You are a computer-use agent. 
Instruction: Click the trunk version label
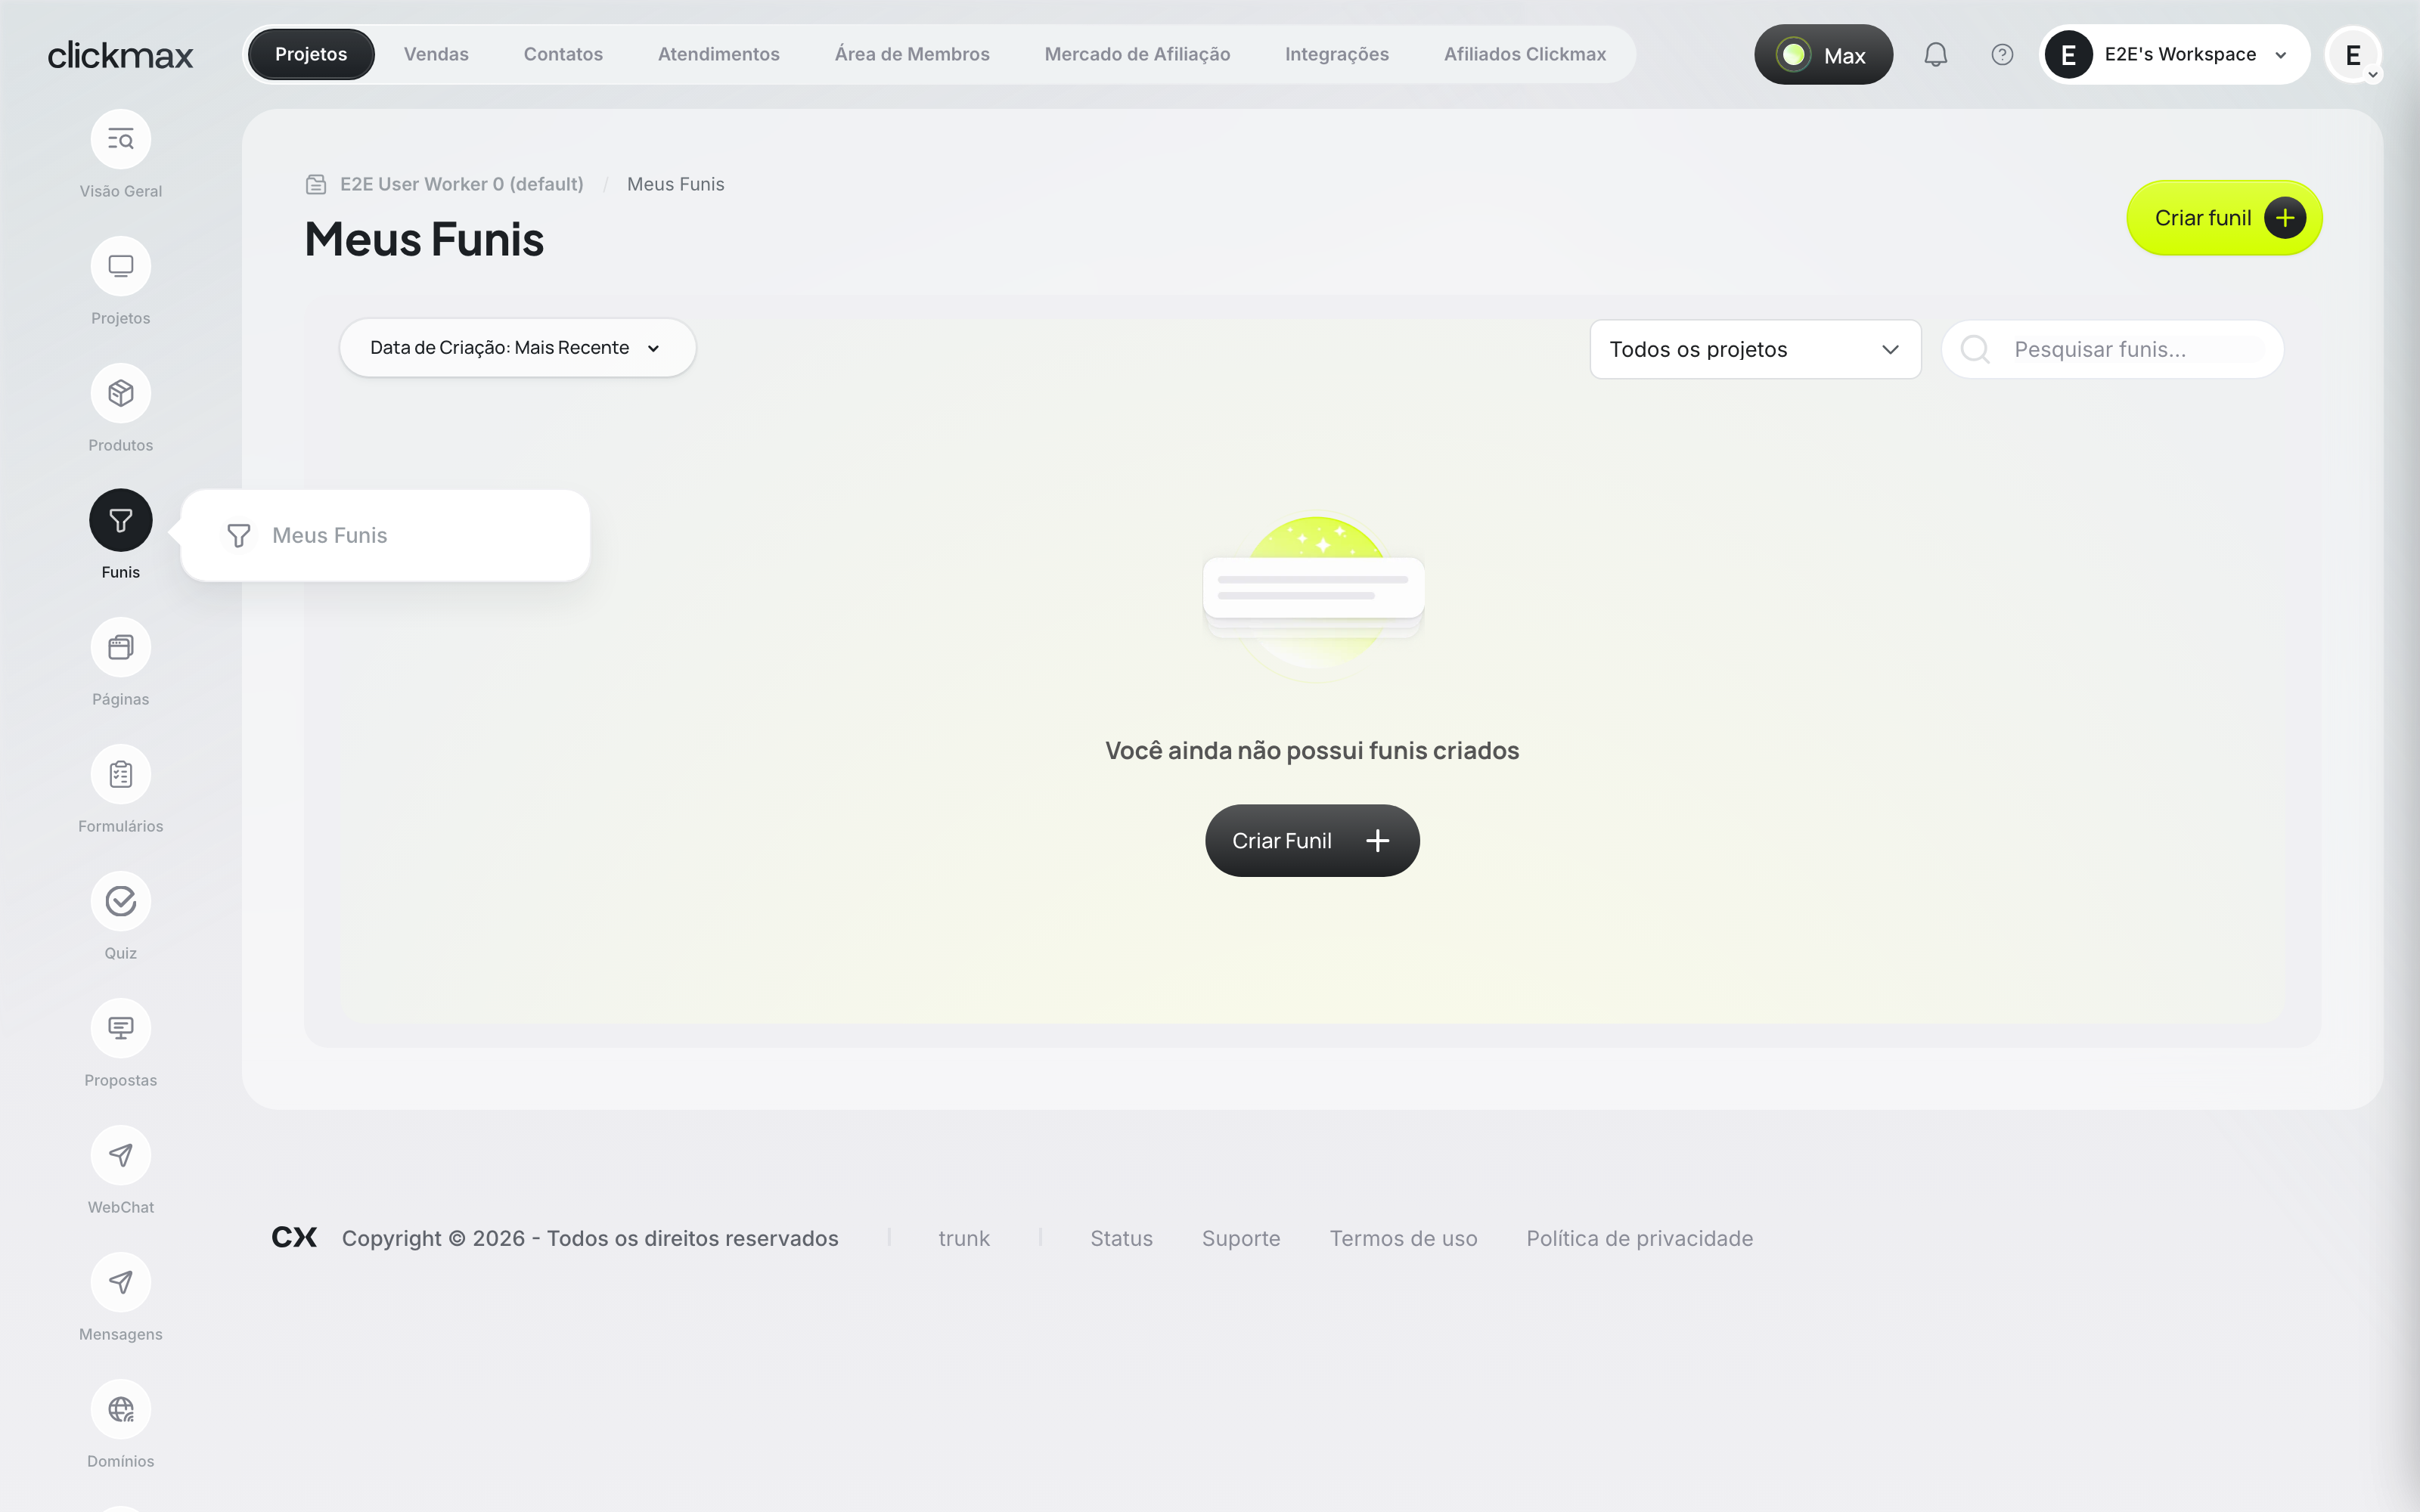(964, 1238)
